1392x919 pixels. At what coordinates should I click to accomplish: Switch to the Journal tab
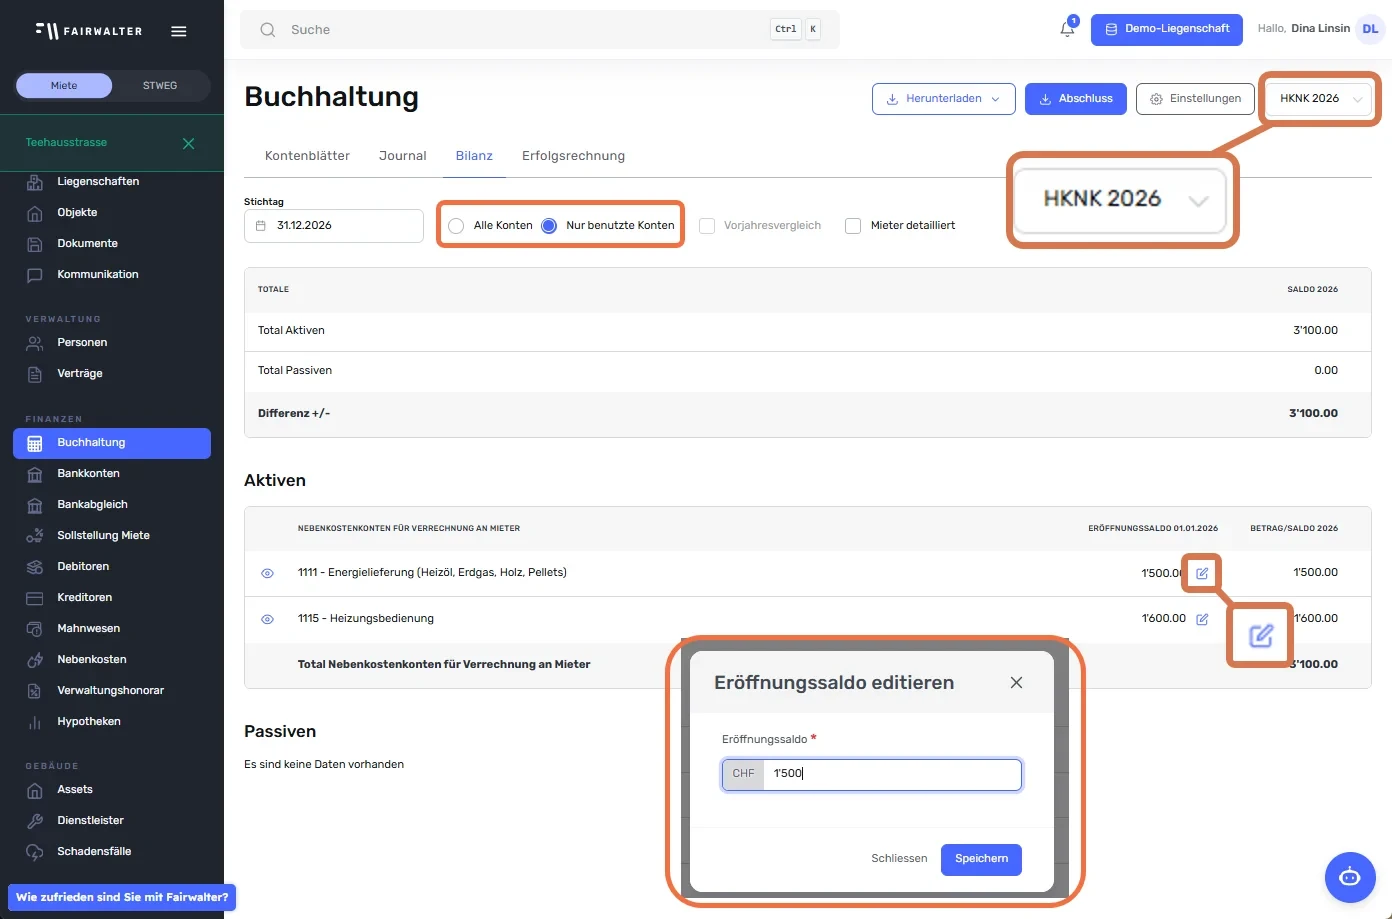403,156
